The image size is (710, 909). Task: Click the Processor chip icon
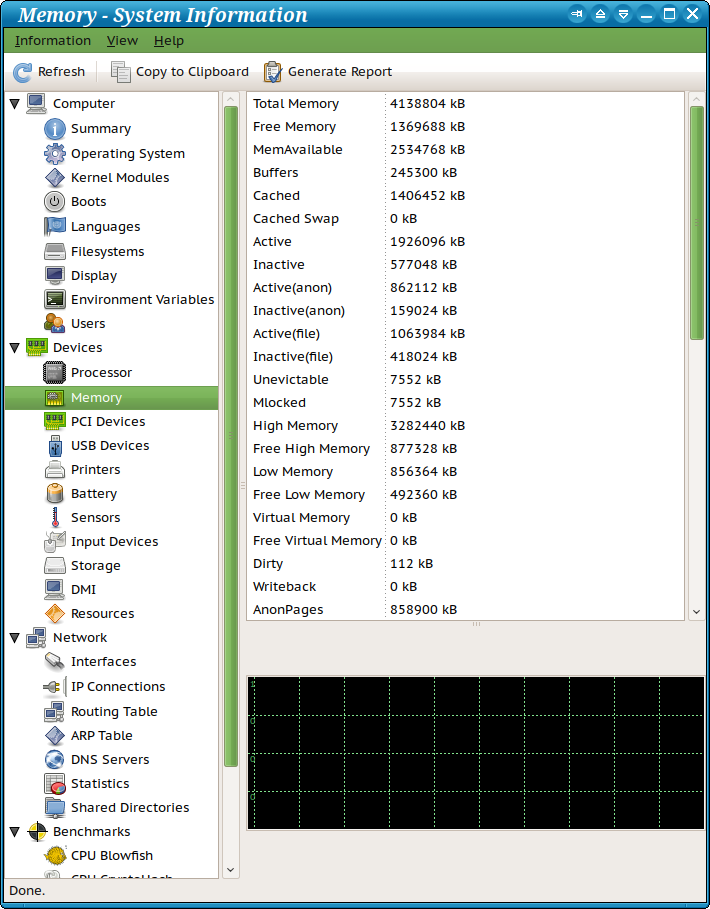click(x=54, y=372)
